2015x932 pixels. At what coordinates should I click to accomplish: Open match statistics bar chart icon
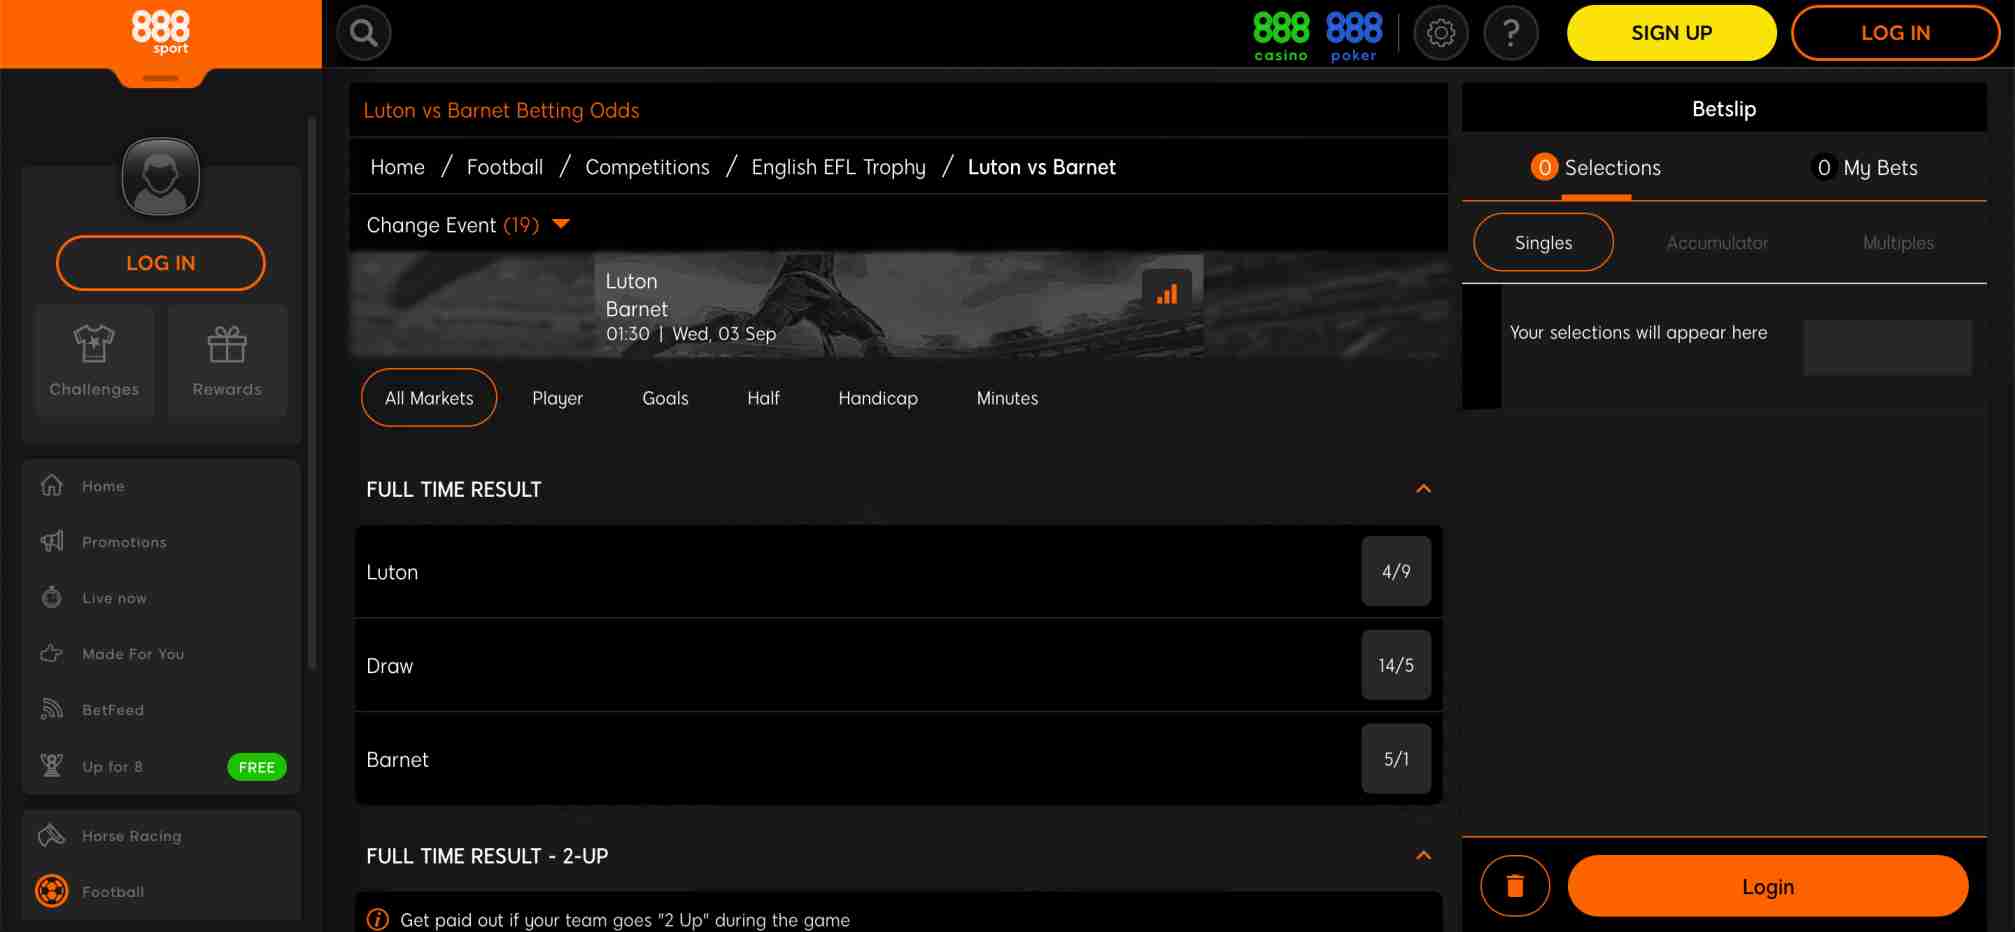pyautogui.click(x=1167, y=294)
